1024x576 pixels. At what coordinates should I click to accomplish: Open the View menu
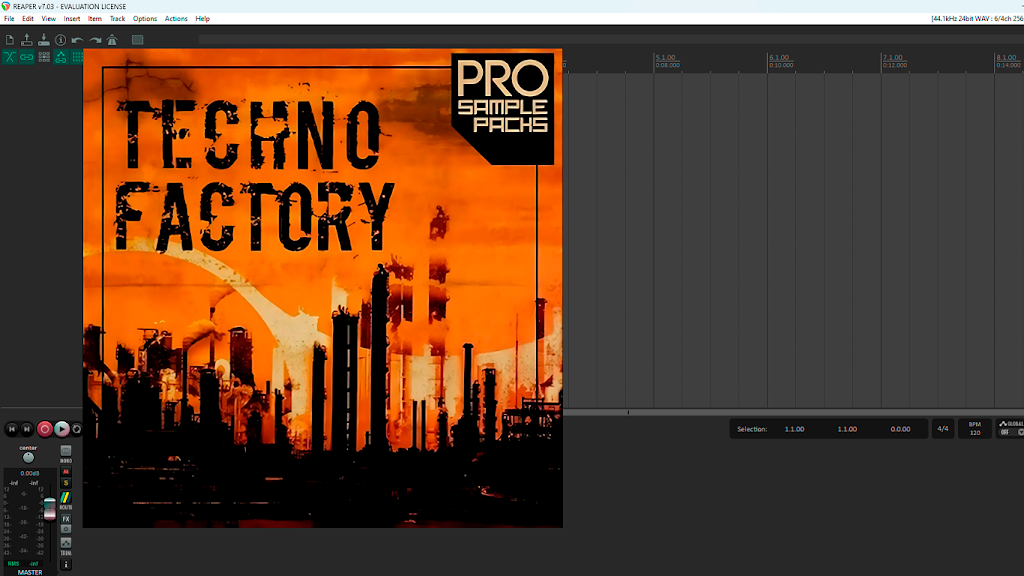point(48,19)
